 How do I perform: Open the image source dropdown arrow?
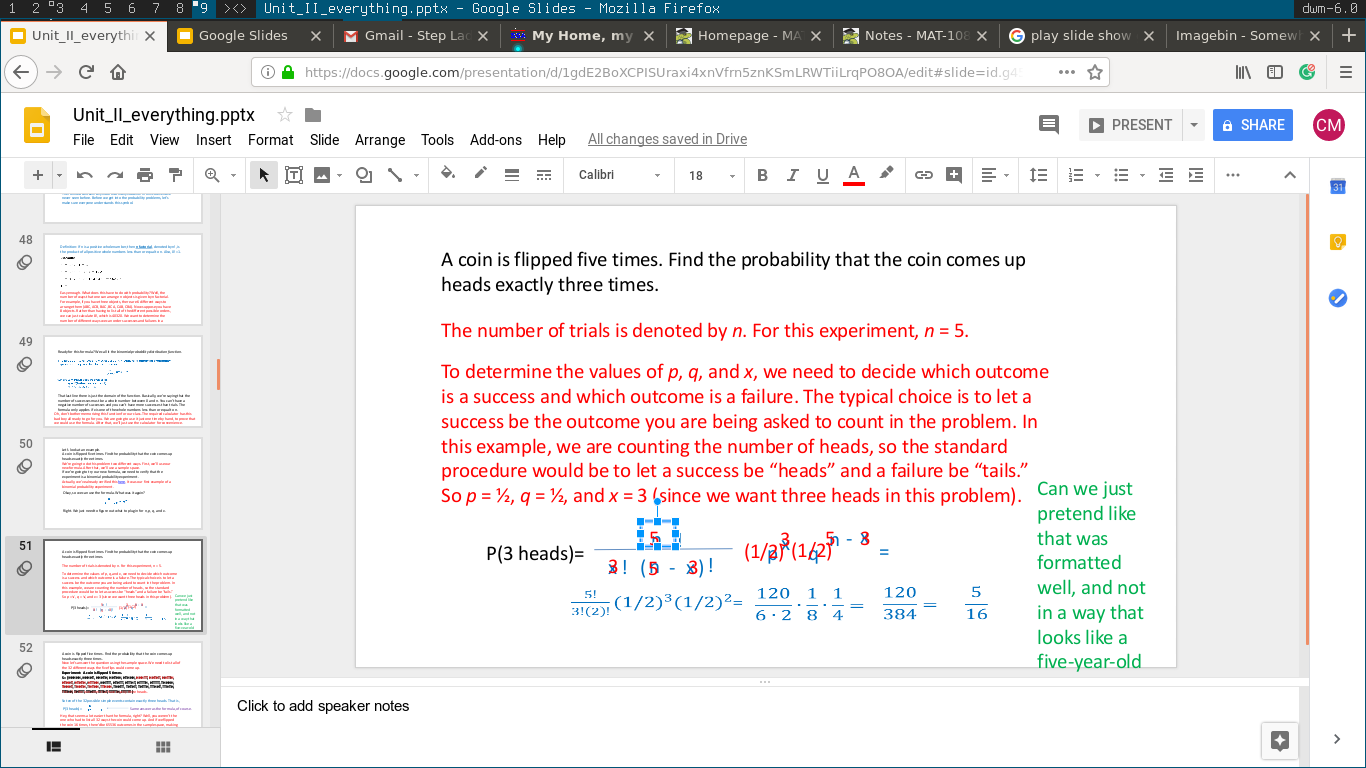[x=340, y=175]
